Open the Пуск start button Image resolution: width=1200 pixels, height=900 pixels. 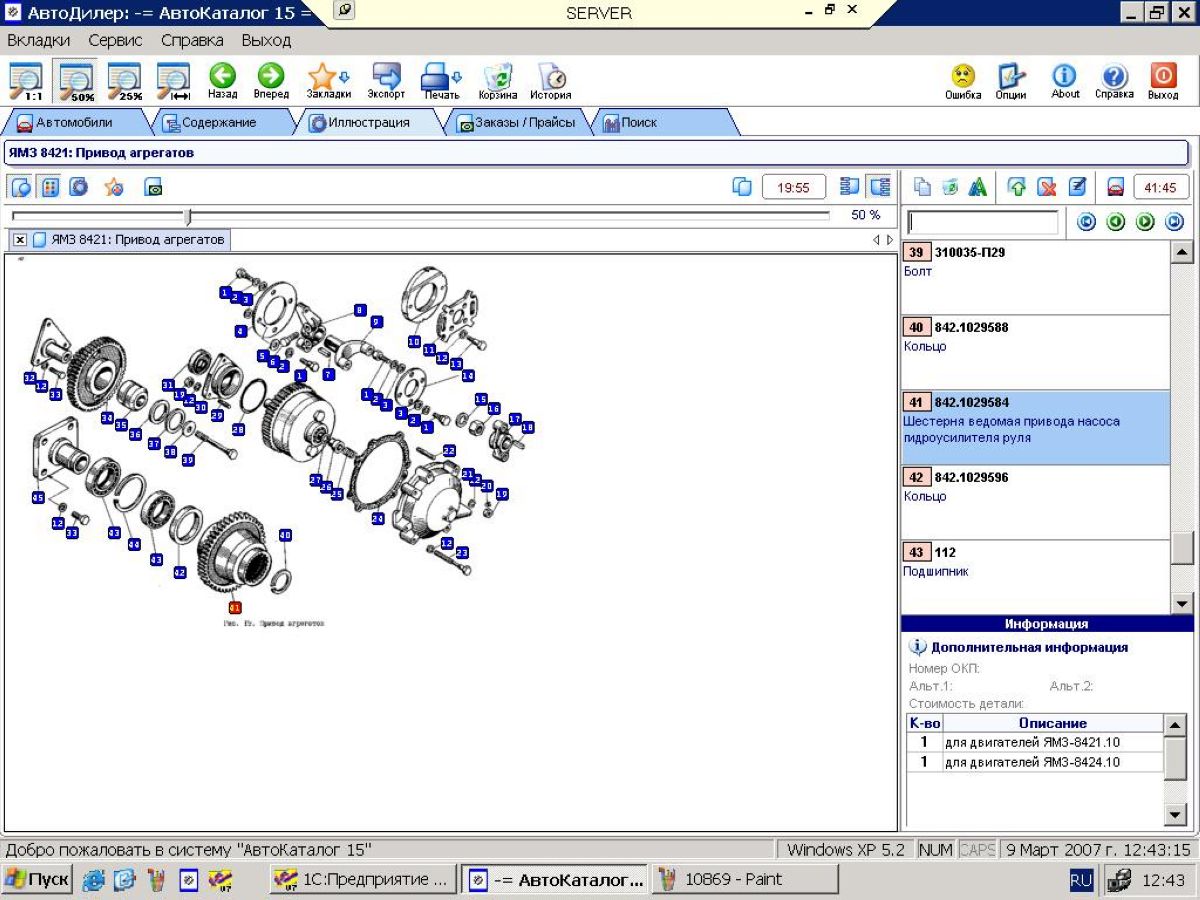click(37, 880)
